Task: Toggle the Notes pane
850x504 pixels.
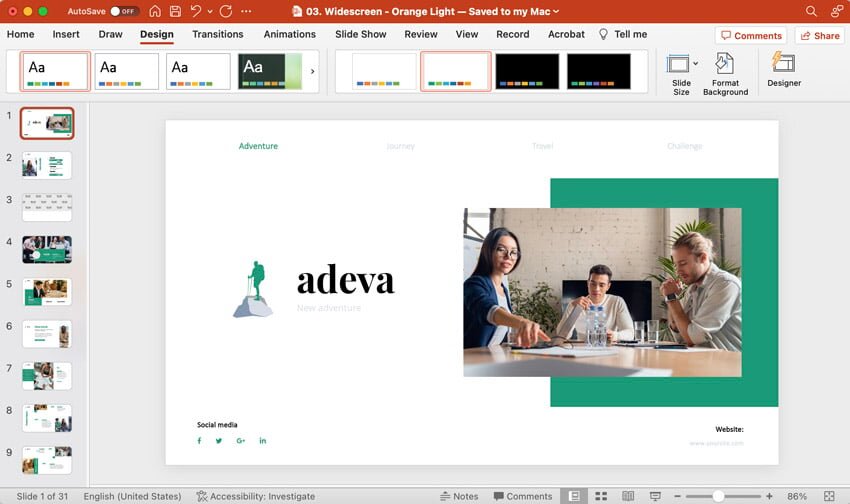Action: click(459, 496)
